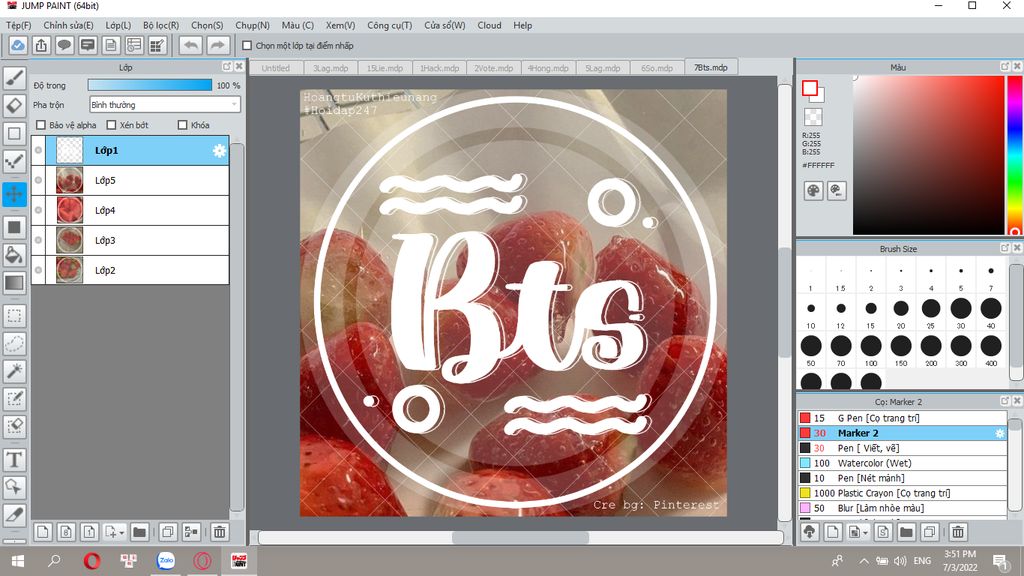Switch to the 3Lag.mdp tab
The height and width of the screenshot is (576, 1024).
pyautogui.click(x=330, y=68)
